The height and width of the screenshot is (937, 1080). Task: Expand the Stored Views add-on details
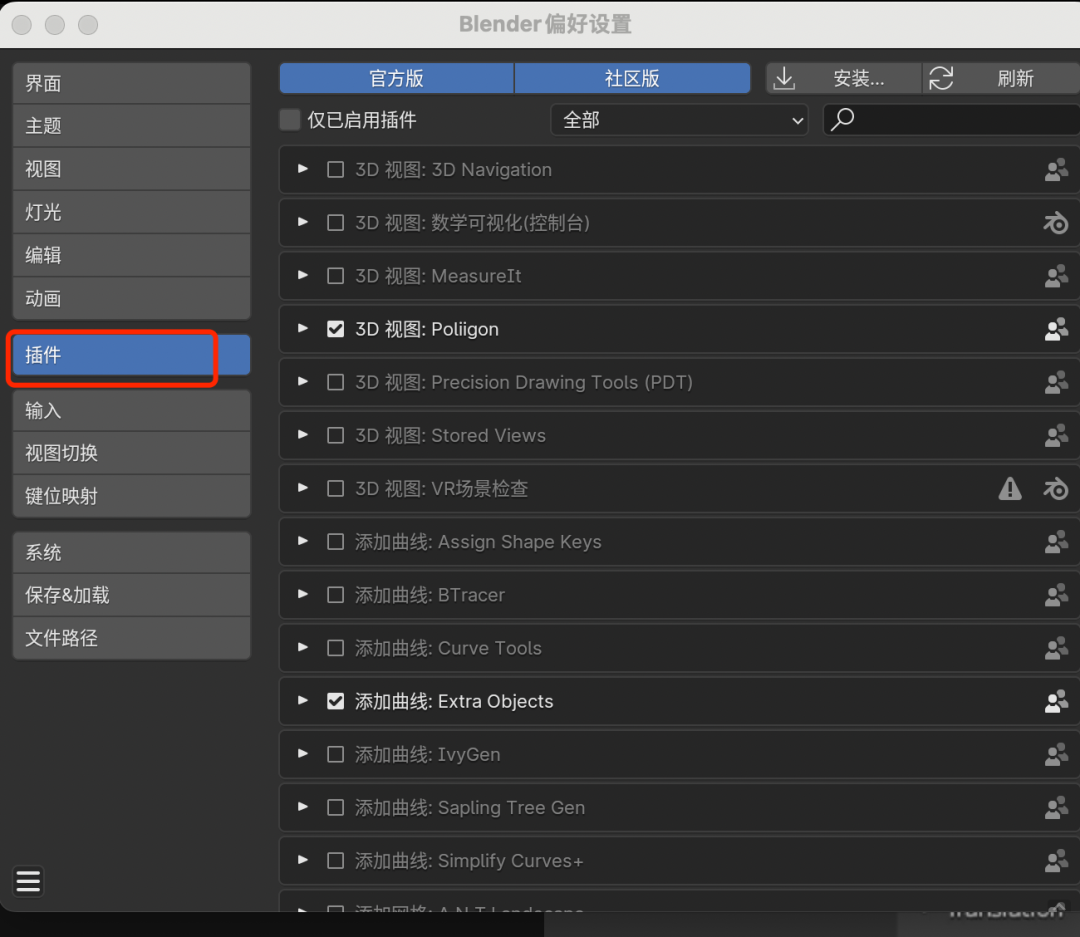click(x=303, y=435)
